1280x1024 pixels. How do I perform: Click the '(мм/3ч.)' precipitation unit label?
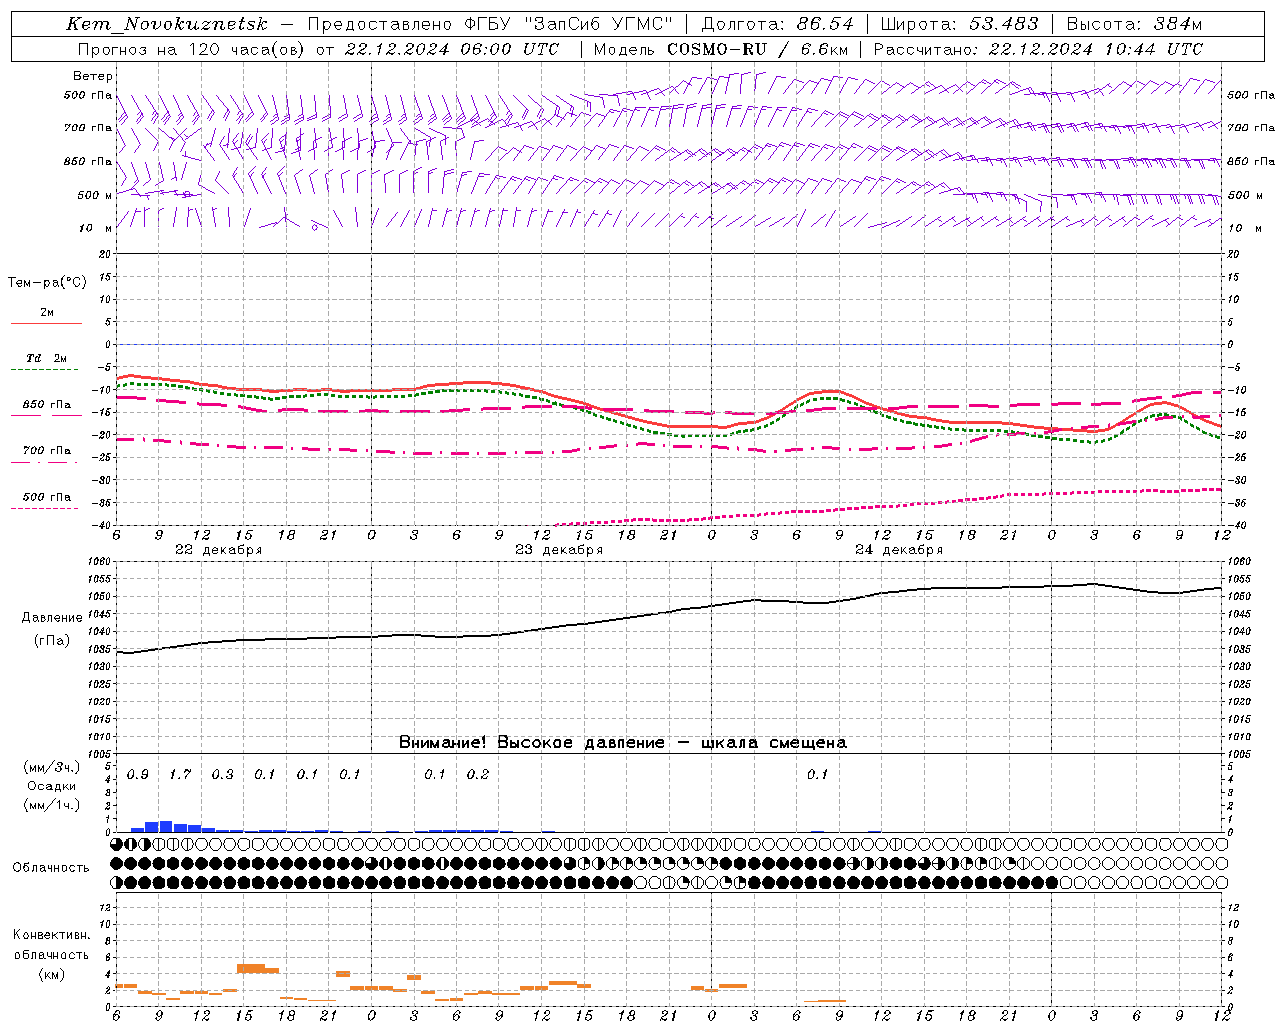pyautogui.click(x=50, y=767)
